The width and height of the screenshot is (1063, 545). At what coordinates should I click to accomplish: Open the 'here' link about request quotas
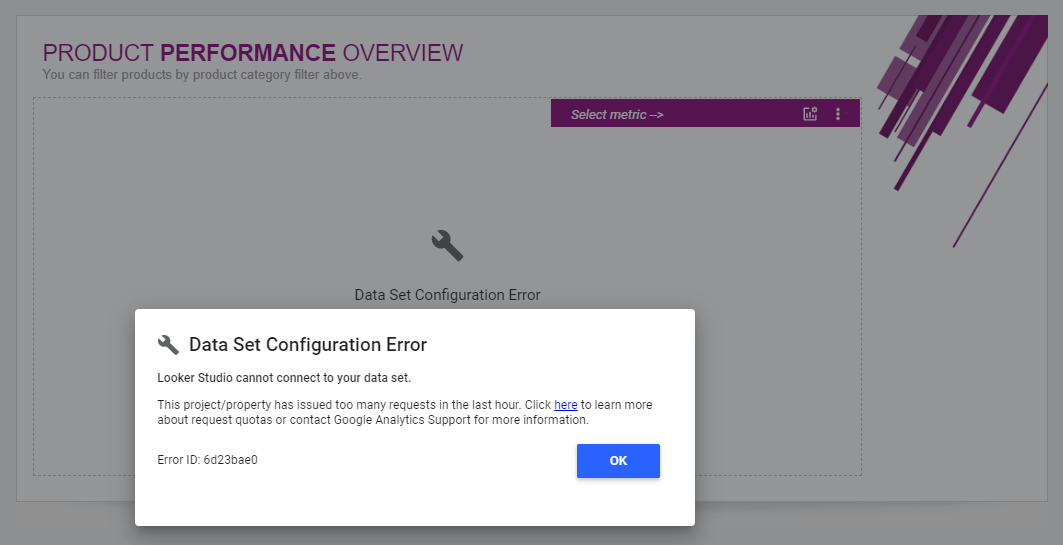pos(565,405)
